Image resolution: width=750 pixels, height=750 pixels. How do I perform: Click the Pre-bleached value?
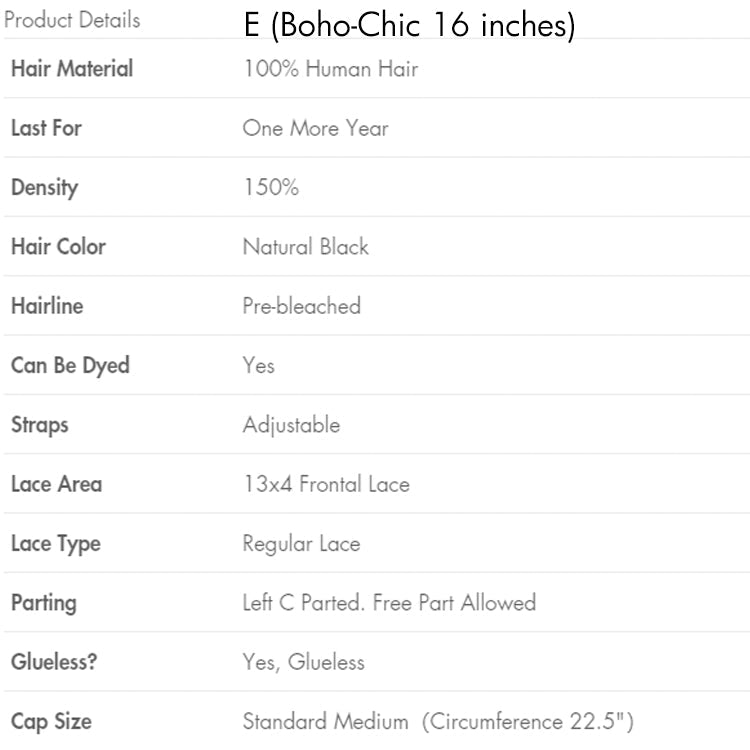click(x=301, y=306)
